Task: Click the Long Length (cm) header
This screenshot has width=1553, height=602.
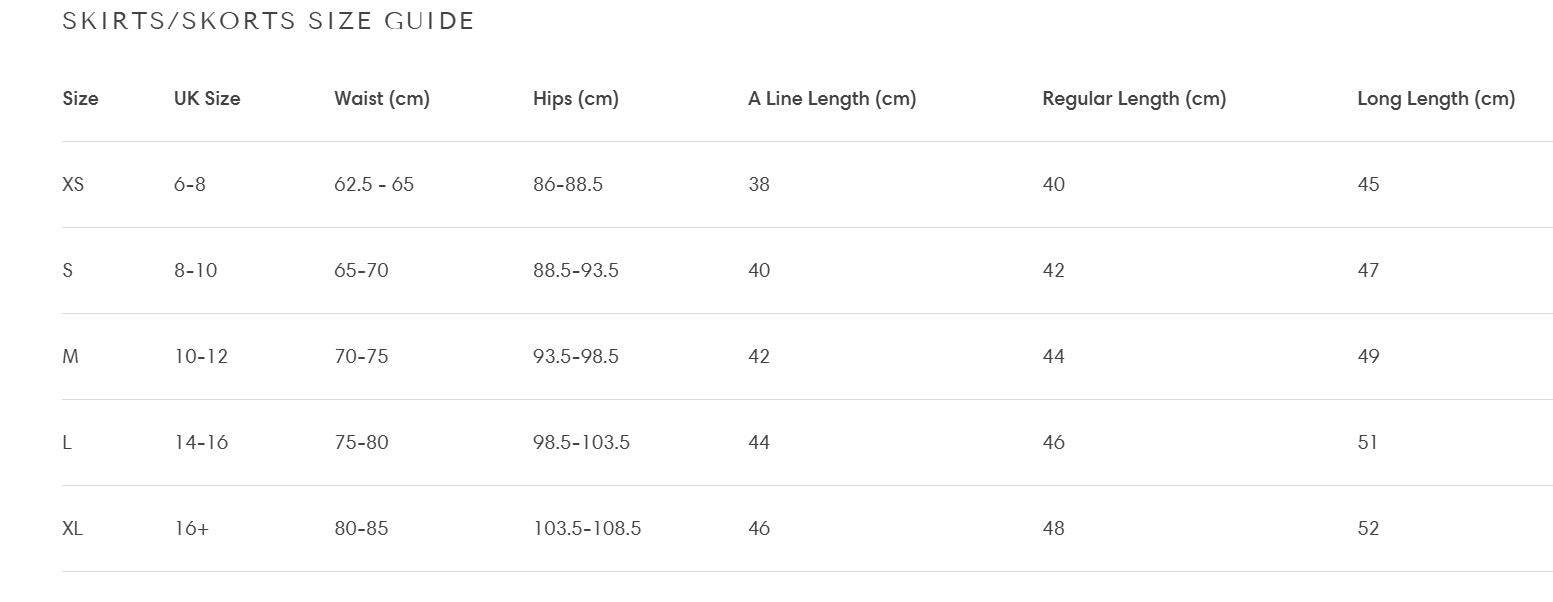Action: click(x=1436, y=99)
